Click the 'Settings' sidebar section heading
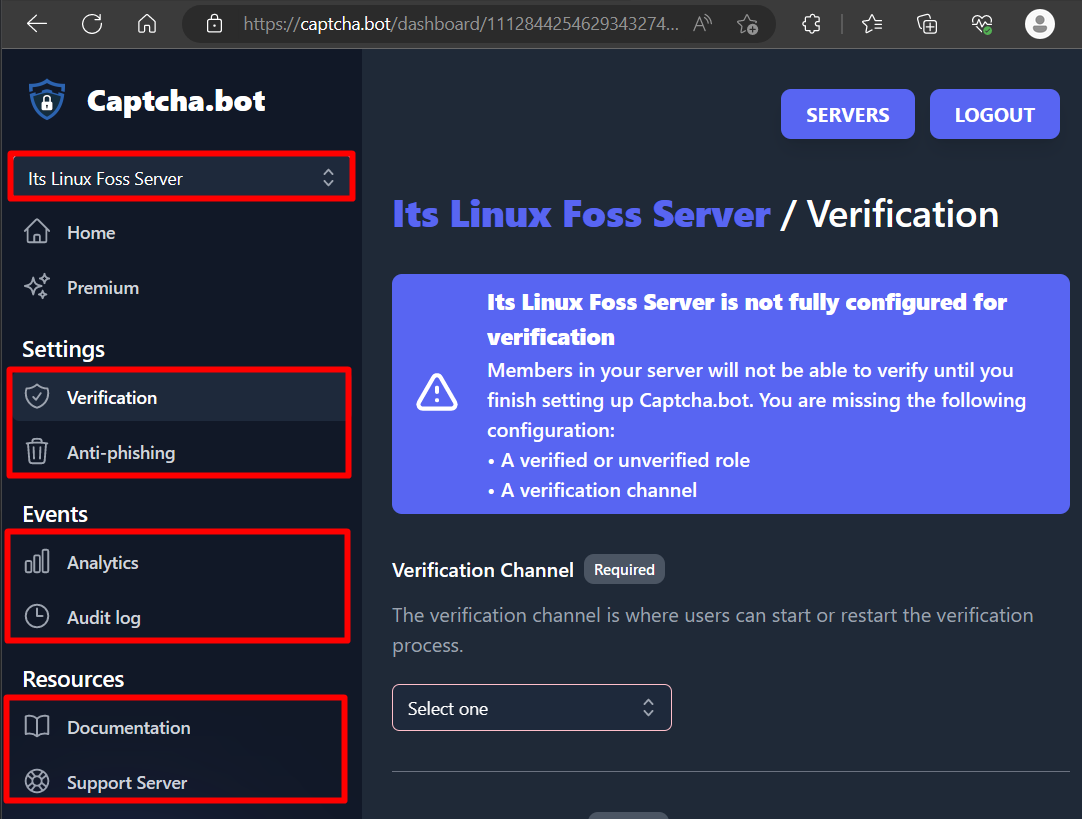 [x=63, y=349]
